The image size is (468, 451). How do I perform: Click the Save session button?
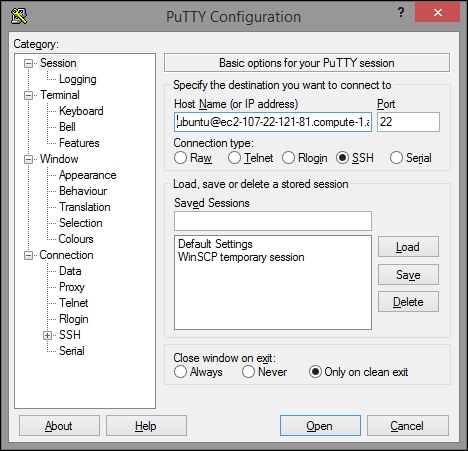click(408, 275)
